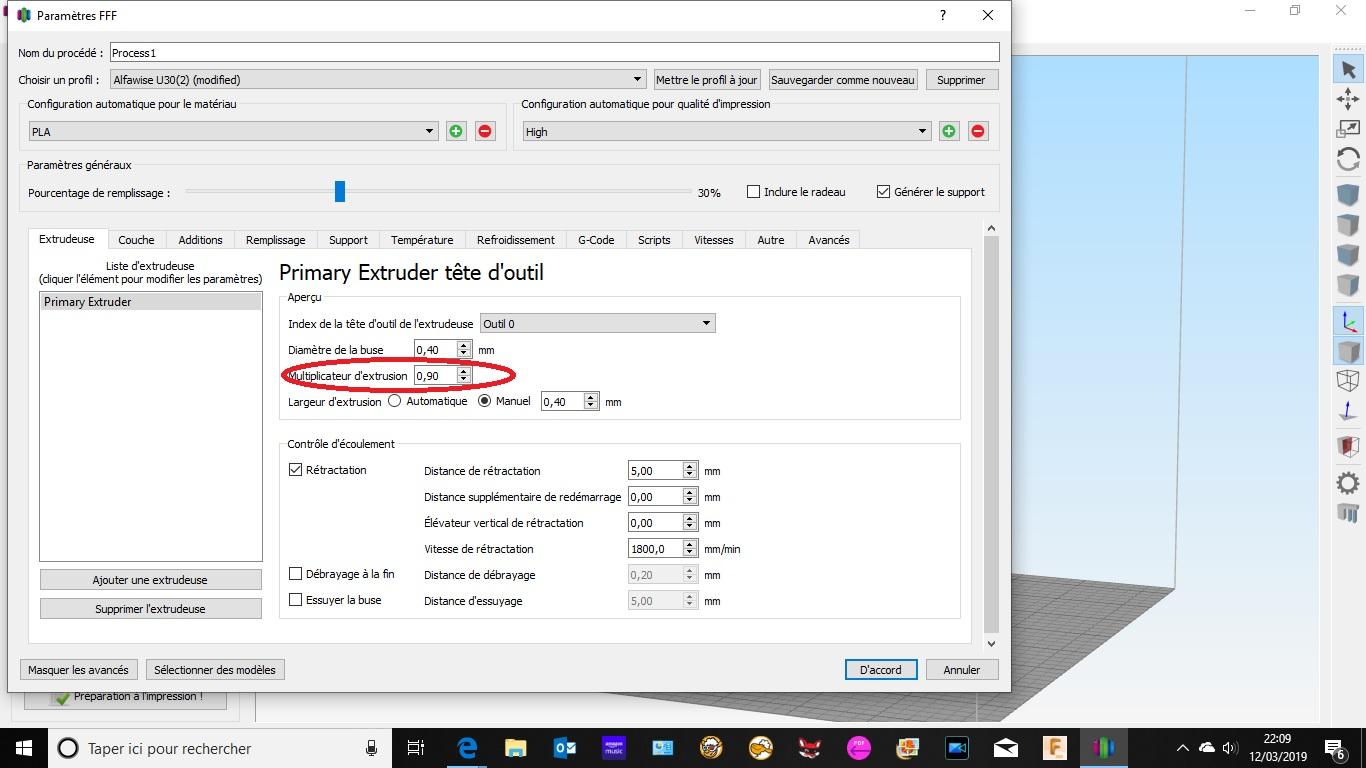1366x768 pixels.
Task: Click the infill percentage slider handle
Action: point(340,191)
